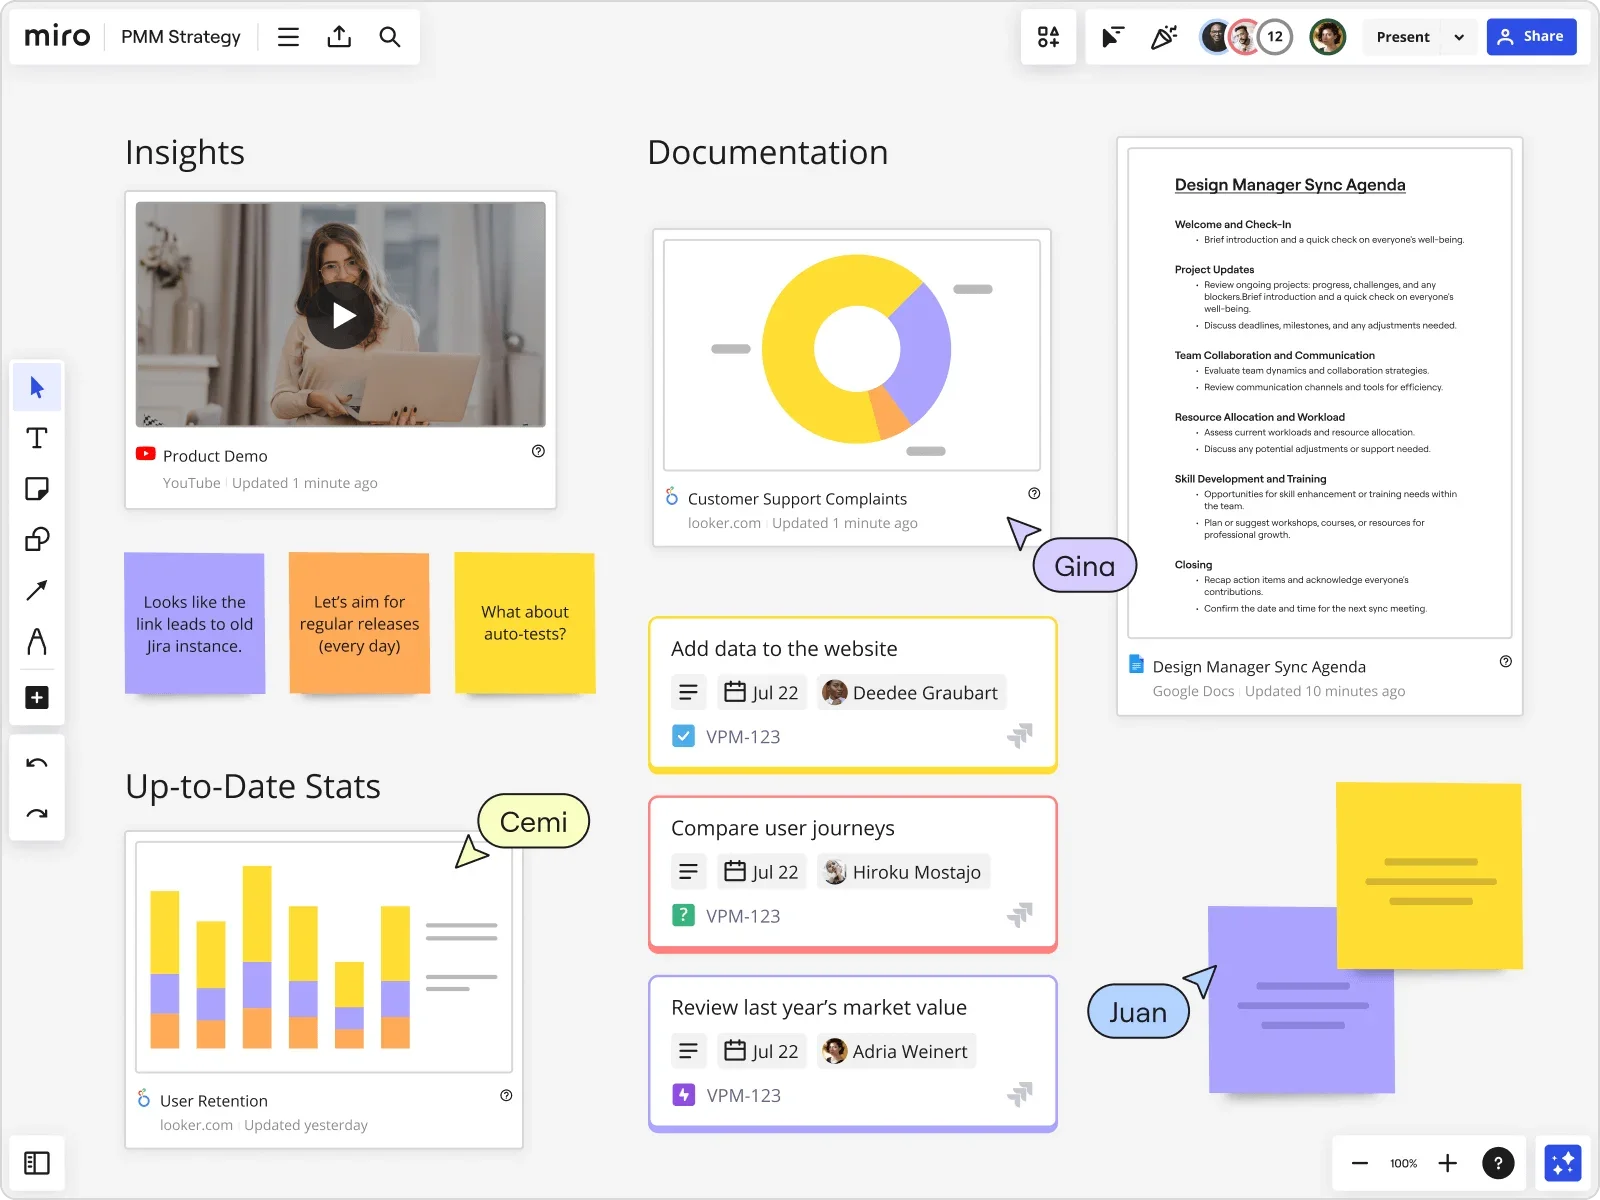The width and height of the screenshot is (1600, 1200).
Task: Select the Connection line tool
Action: 37,590
